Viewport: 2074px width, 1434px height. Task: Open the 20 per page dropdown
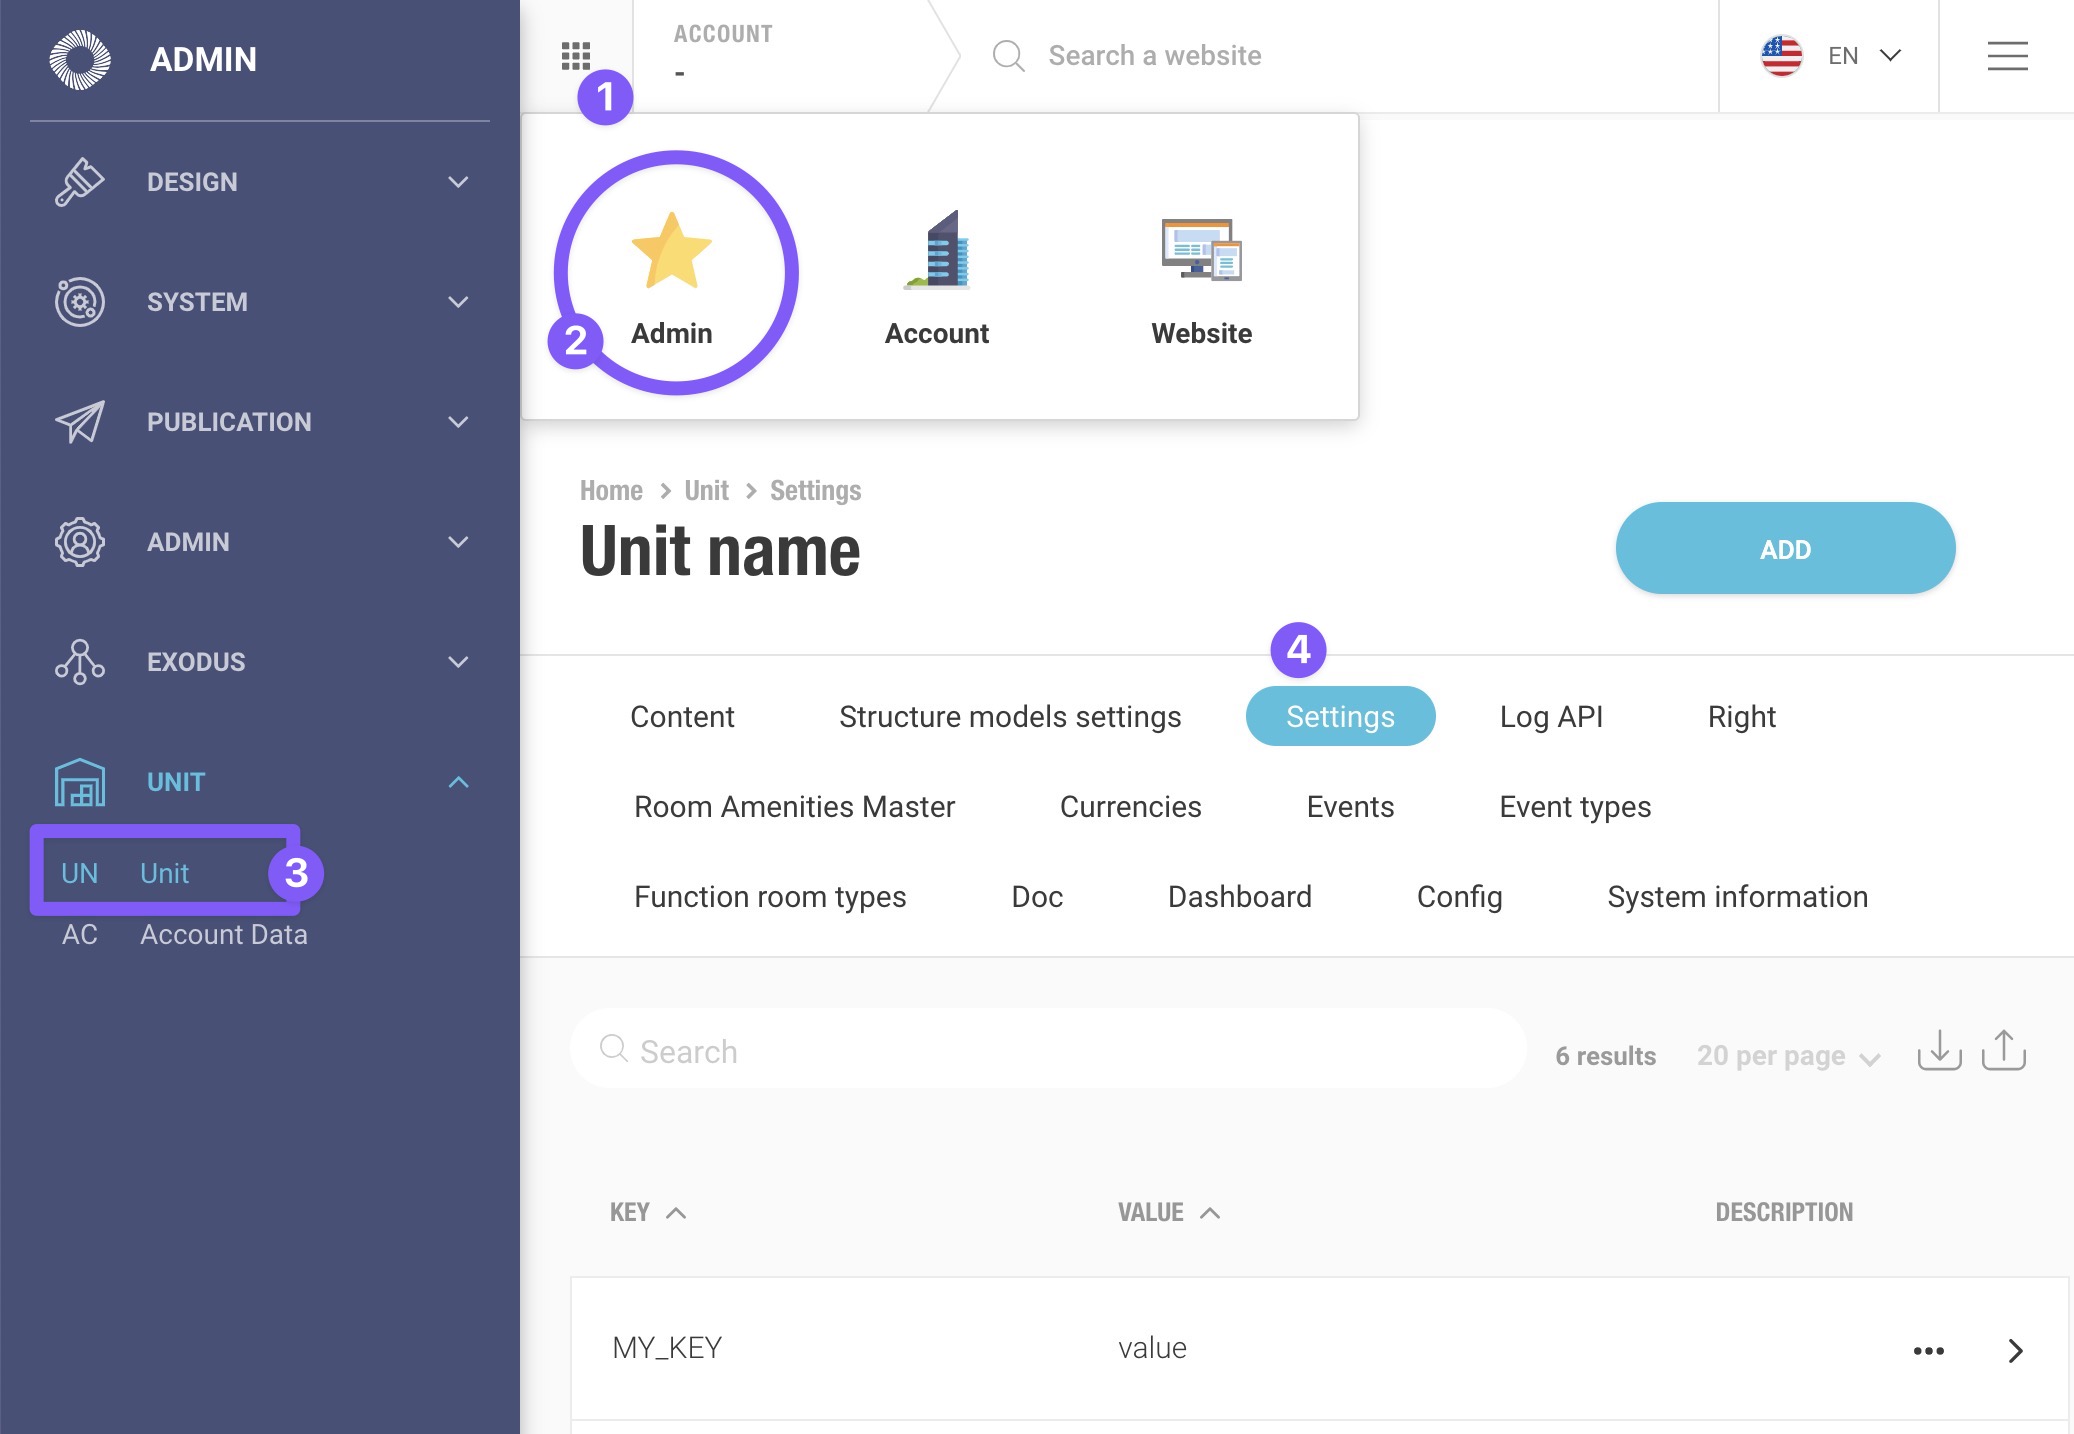pos(1788,1056)
